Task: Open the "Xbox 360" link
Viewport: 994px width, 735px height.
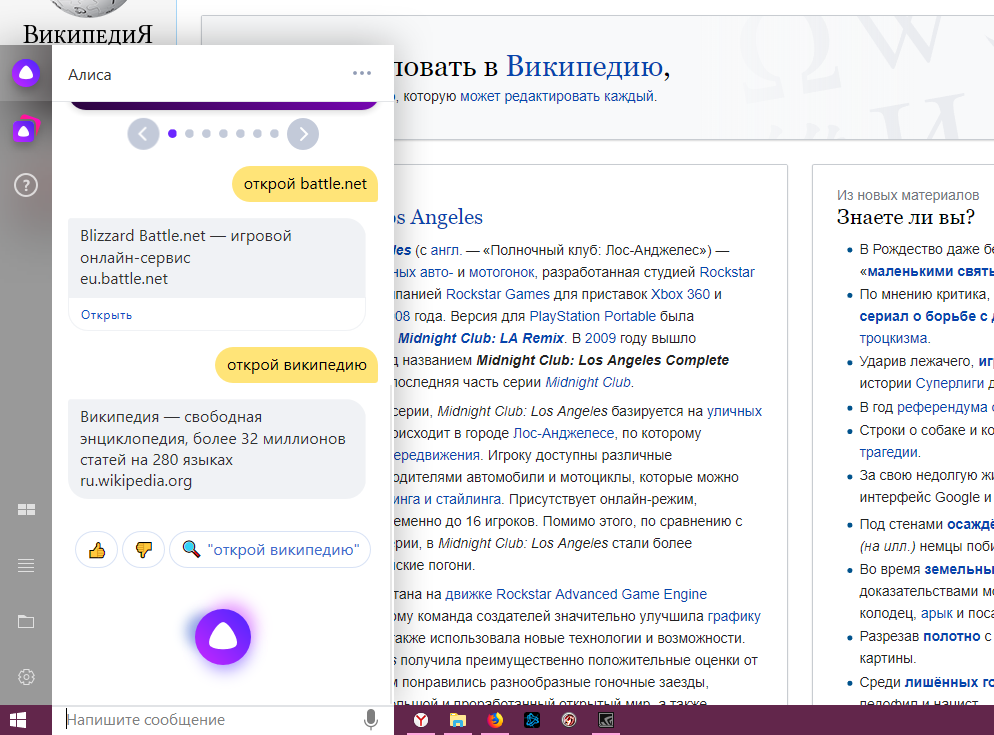Action: coord(680,294)
